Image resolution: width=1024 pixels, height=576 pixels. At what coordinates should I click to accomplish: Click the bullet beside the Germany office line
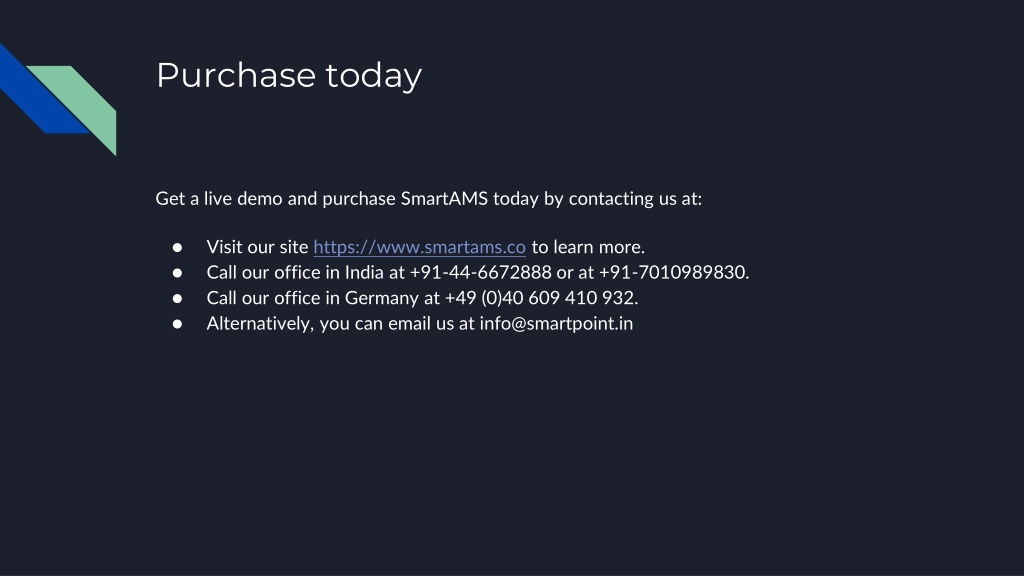tap(177, 298)
